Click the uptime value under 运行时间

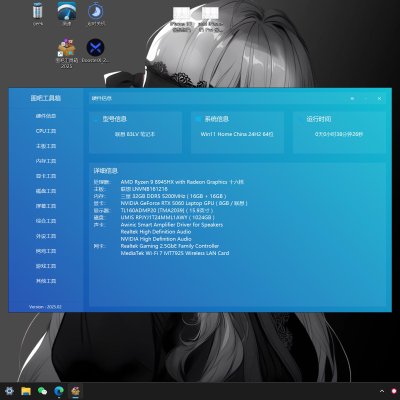pyautogui.click(x=339, y=134)
